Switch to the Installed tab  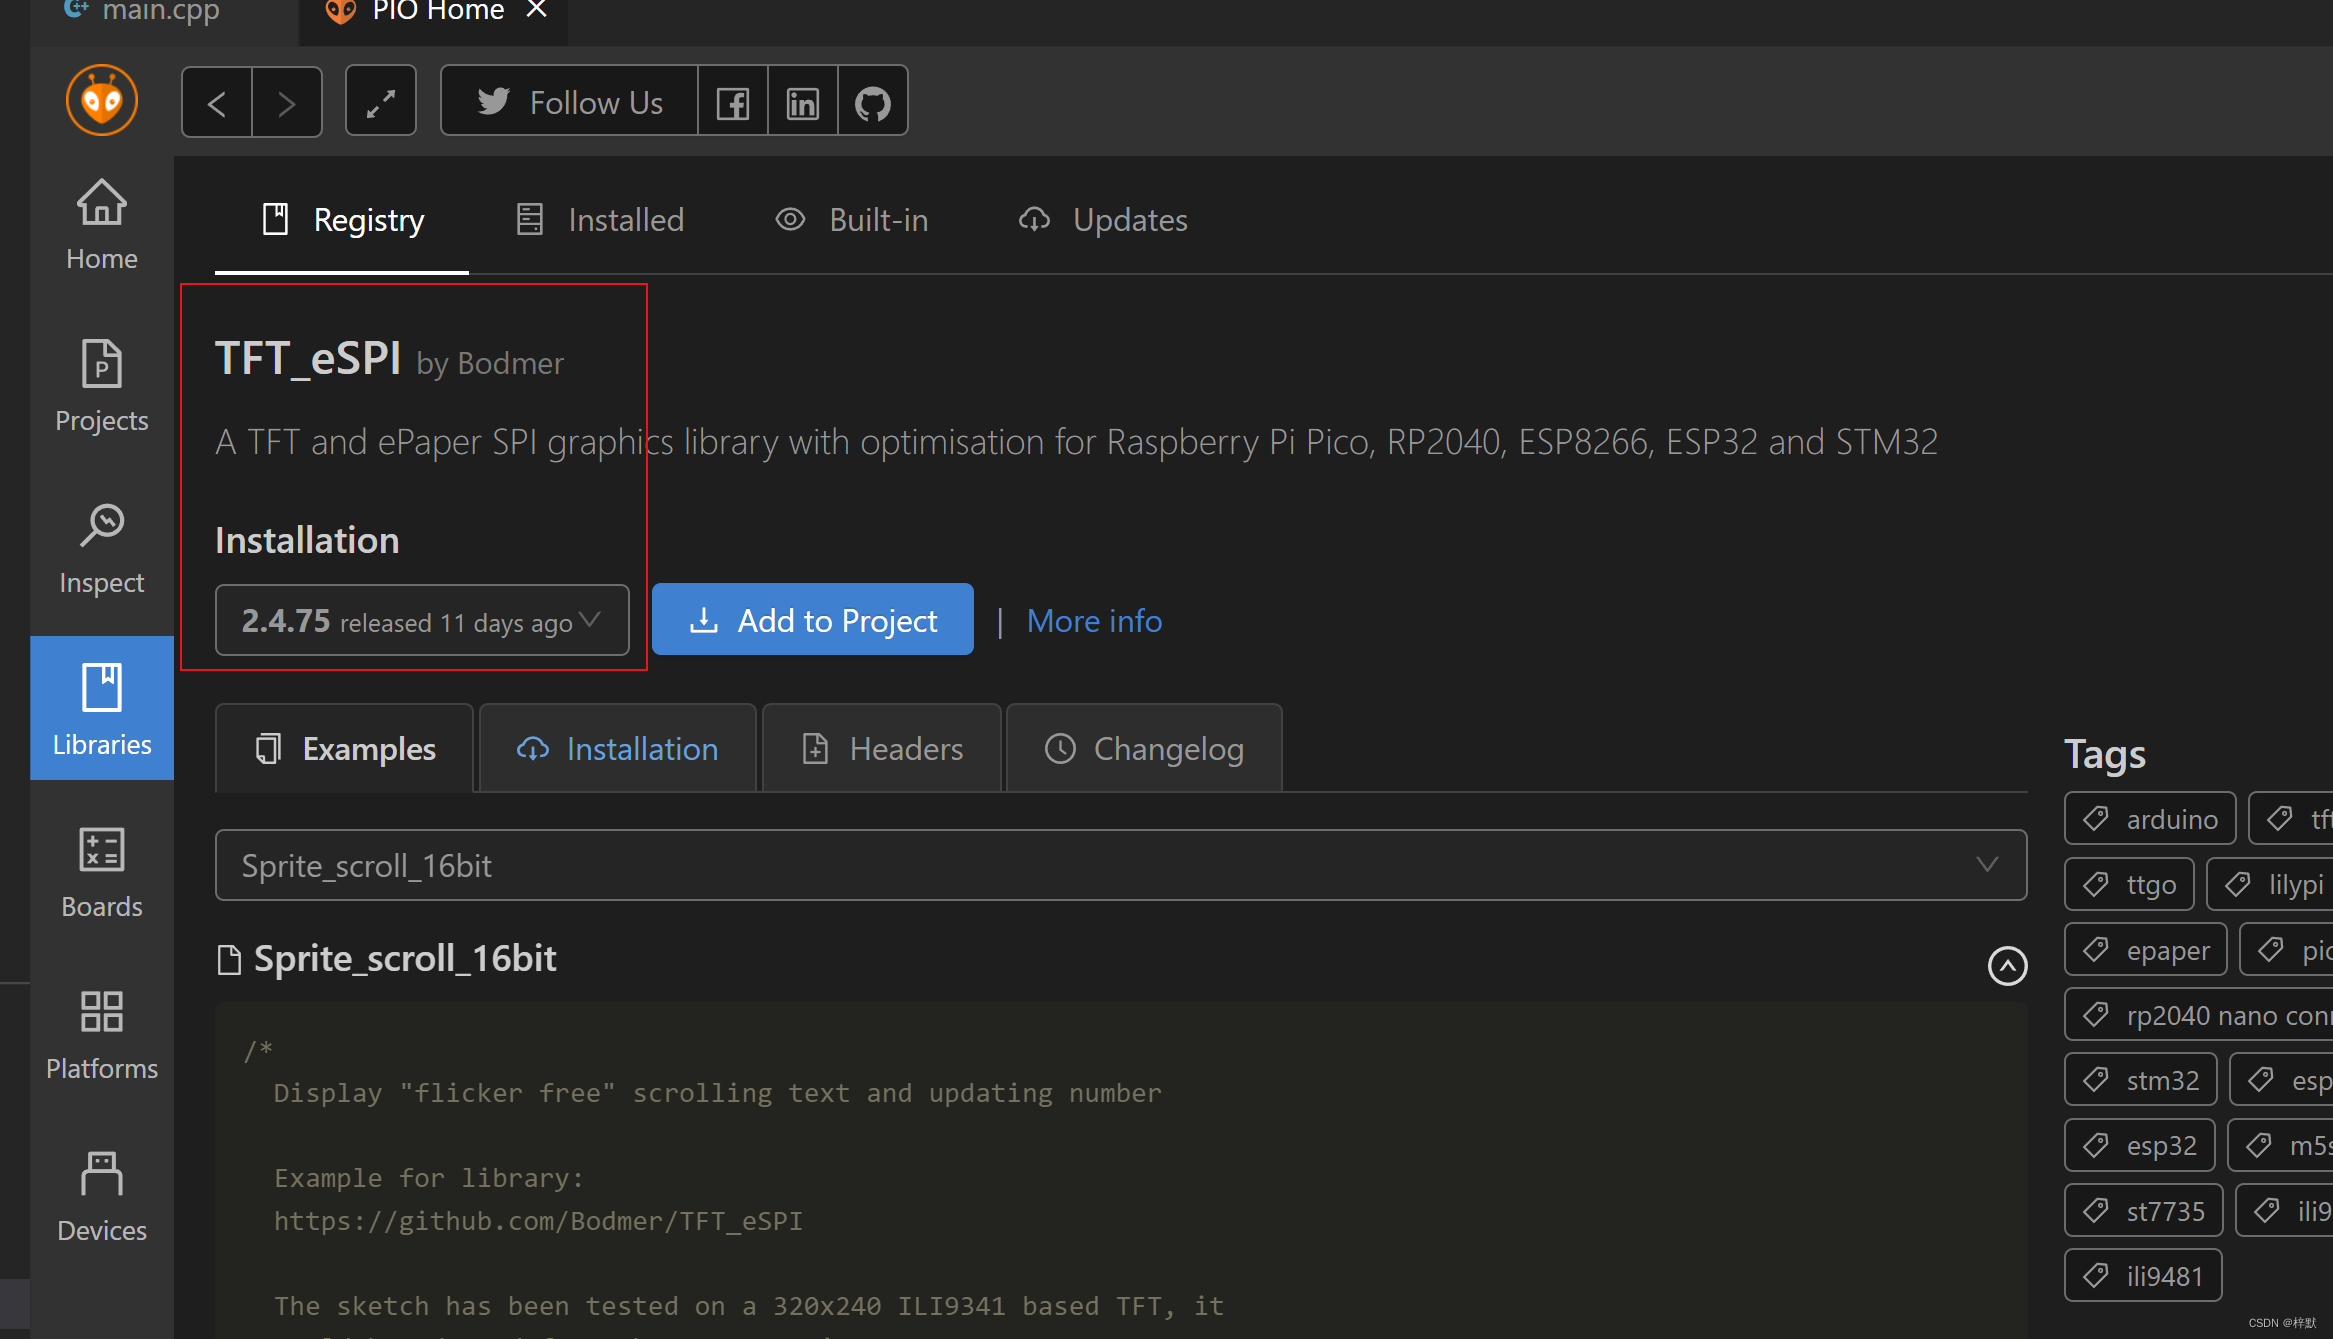point(600,220)
